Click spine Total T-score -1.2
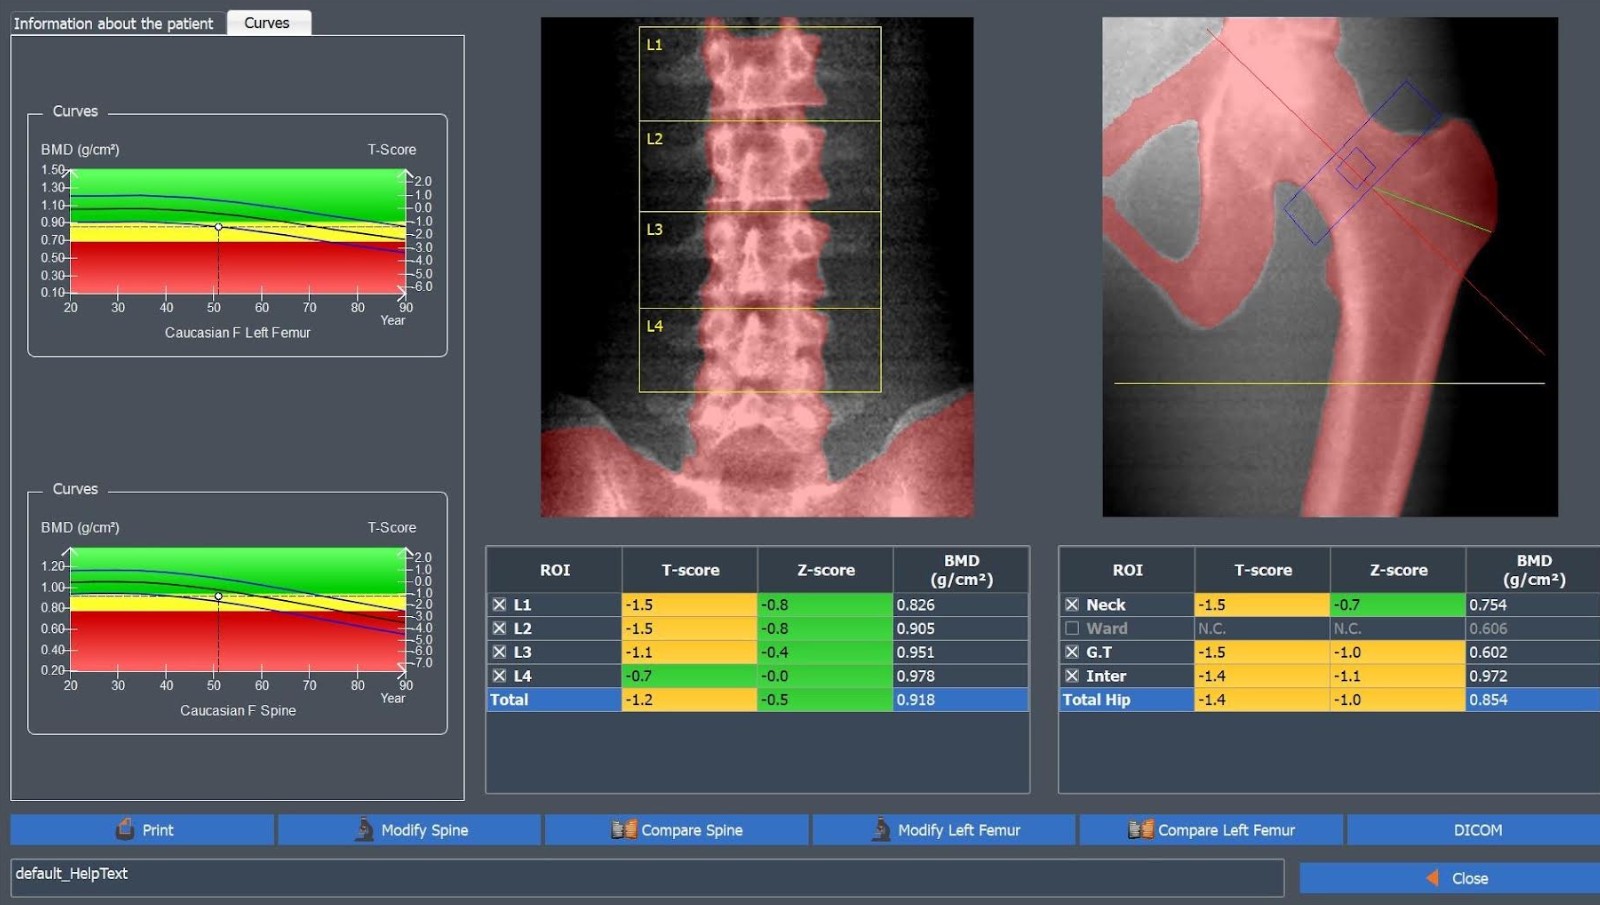1600x905 pixels. [x=690, y=700]
